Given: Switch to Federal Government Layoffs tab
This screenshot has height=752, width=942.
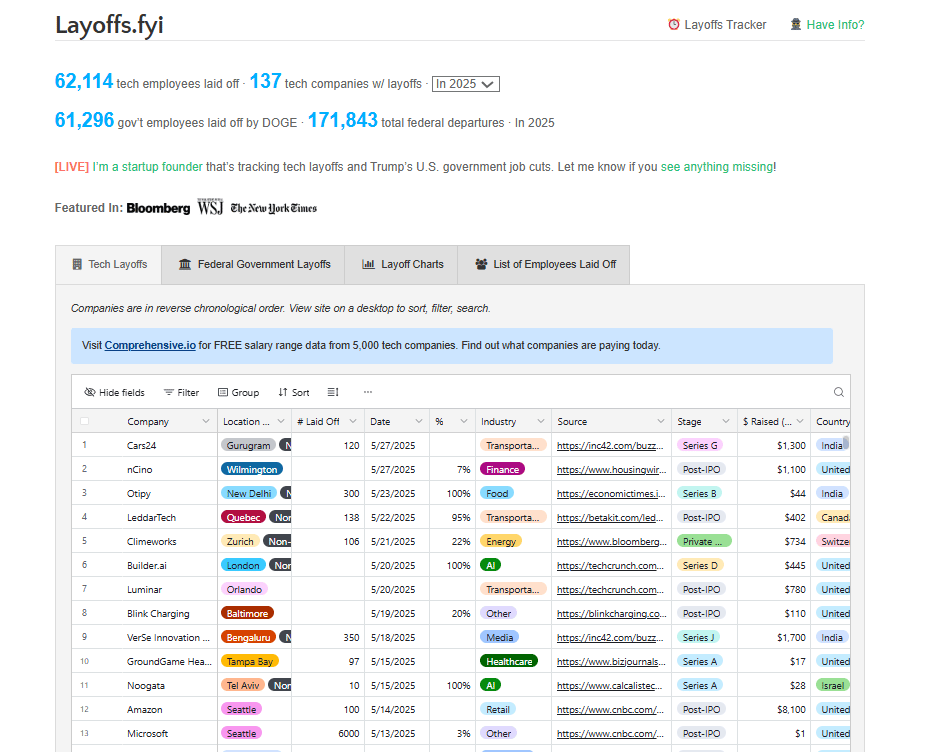Looking at the screenshot, I should tap(253, 264).
